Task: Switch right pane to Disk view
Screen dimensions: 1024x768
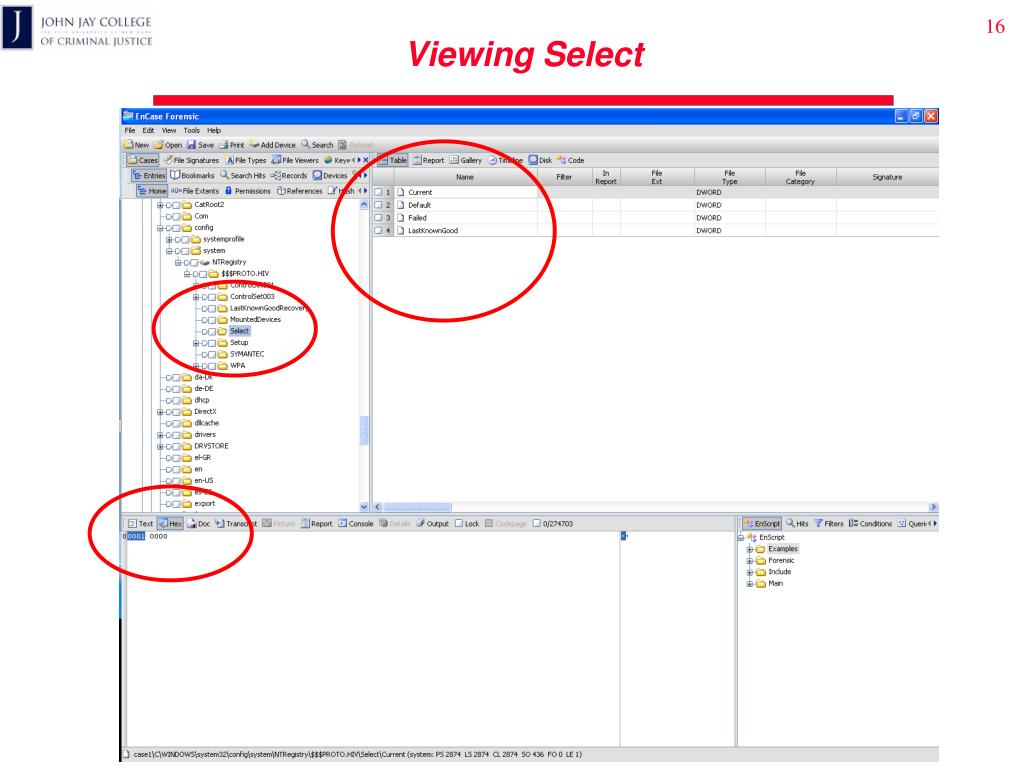Action: click(x=541, y=160)
